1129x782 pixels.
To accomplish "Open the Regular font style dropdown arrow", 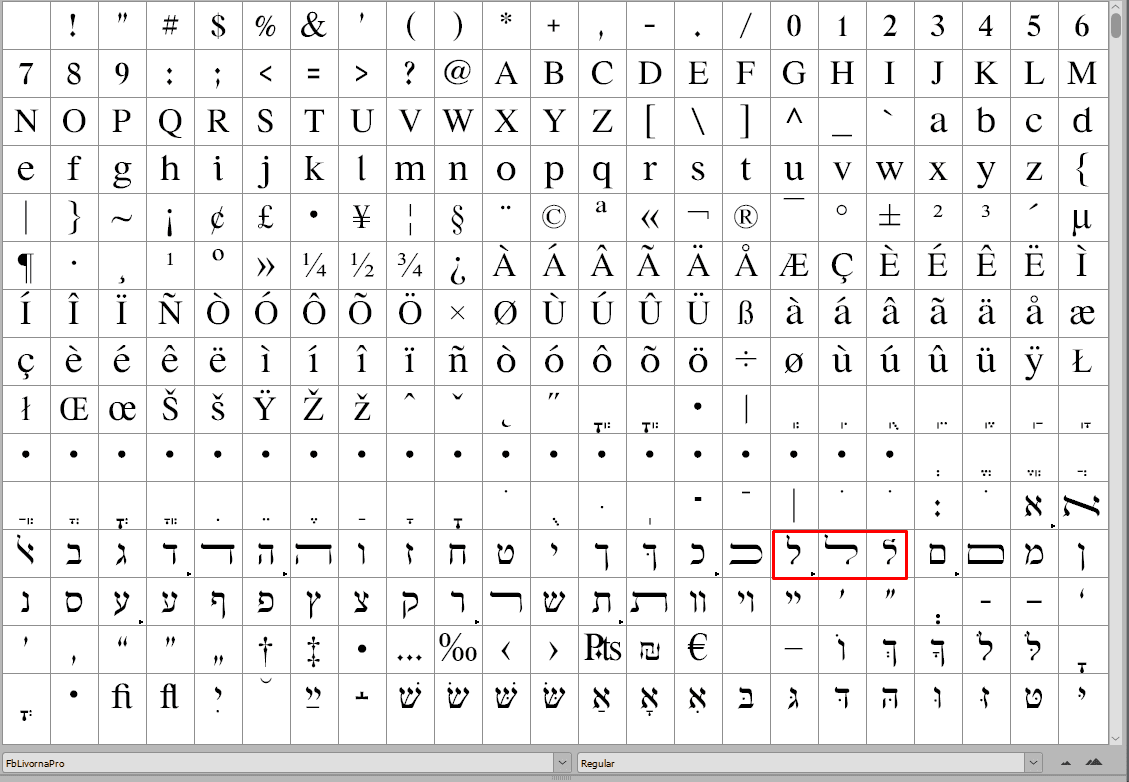I will [1033, 763].
